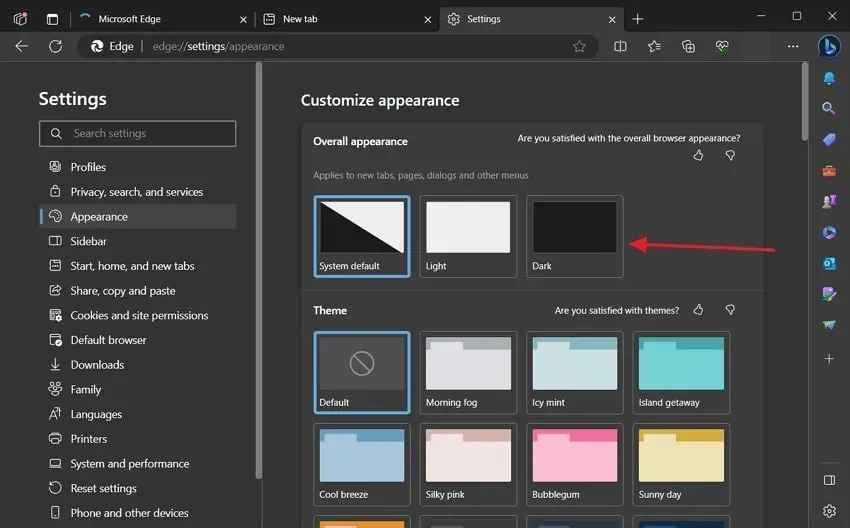The width and height of the screenshot is (850, 528).
Task: Click the main page vertical scrollbar
Action: (x=804, y=100)
